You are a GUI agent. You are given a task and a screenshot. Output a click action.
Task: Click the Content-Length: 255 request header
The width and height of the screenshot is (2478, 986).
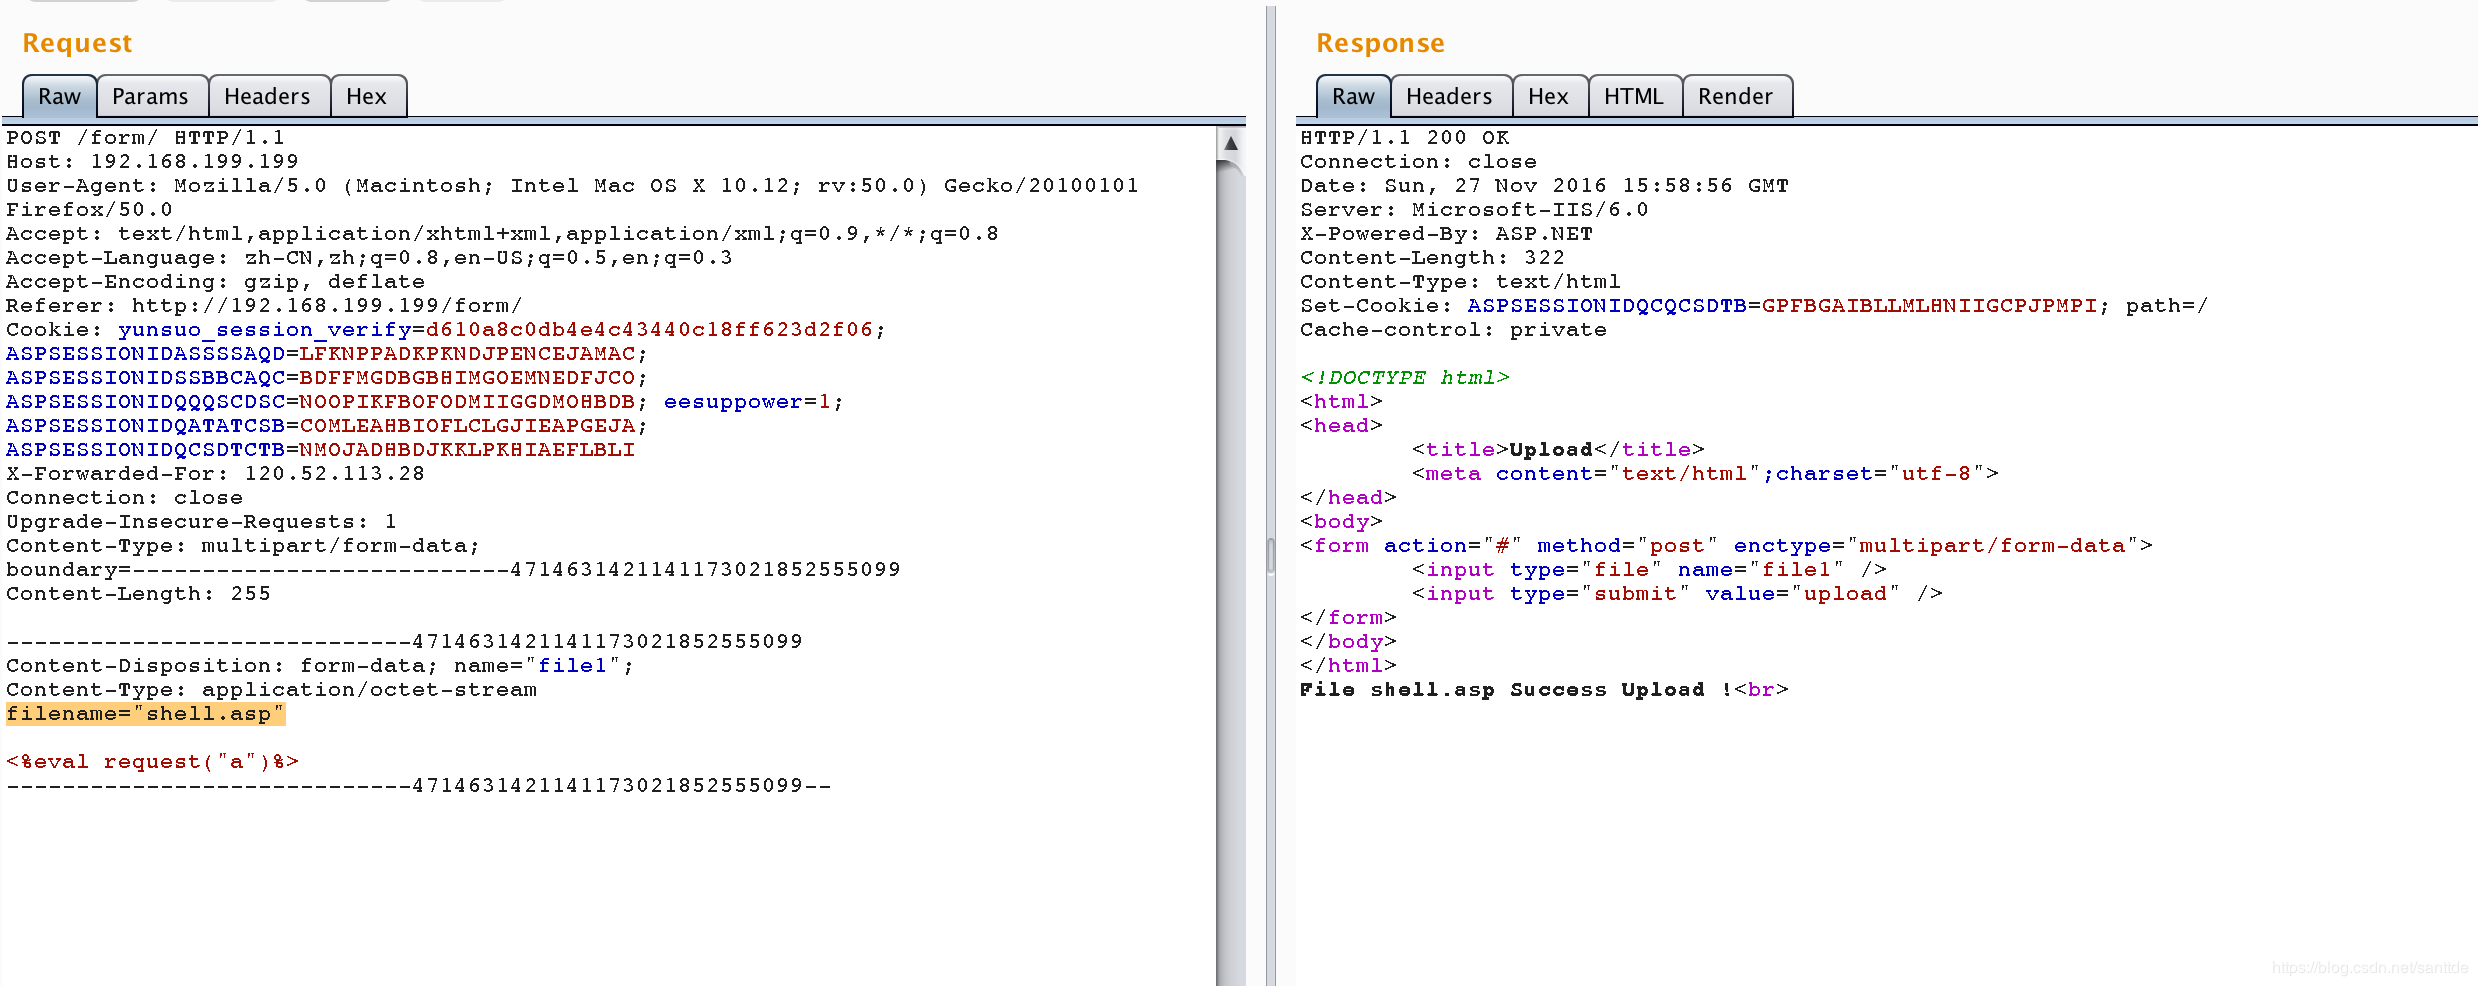pos(138,593)
